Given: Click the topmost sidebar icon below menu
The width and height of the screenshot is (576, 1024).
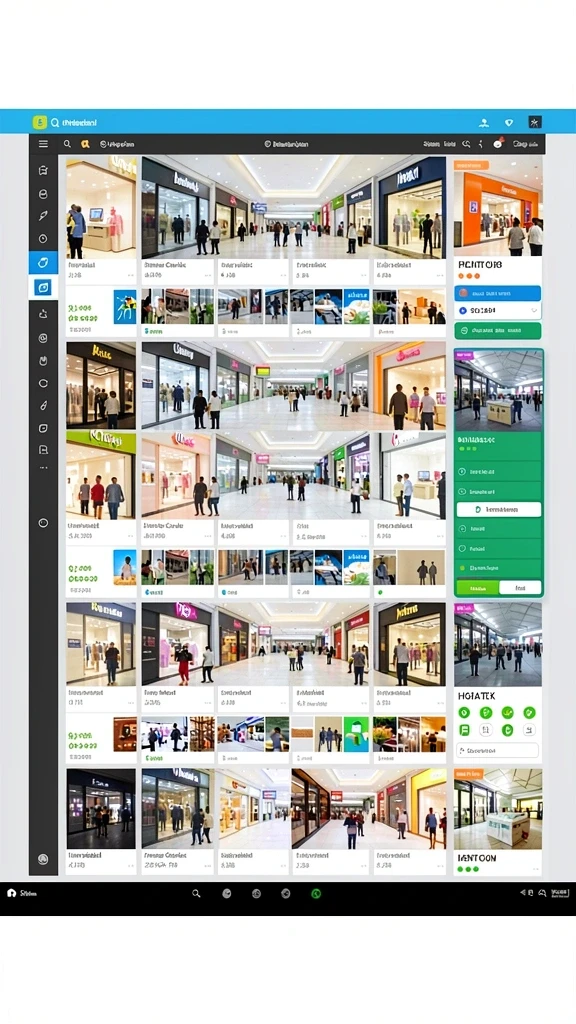Looking at the screenshot, I should pyautogui.click(x=43, y=170).
